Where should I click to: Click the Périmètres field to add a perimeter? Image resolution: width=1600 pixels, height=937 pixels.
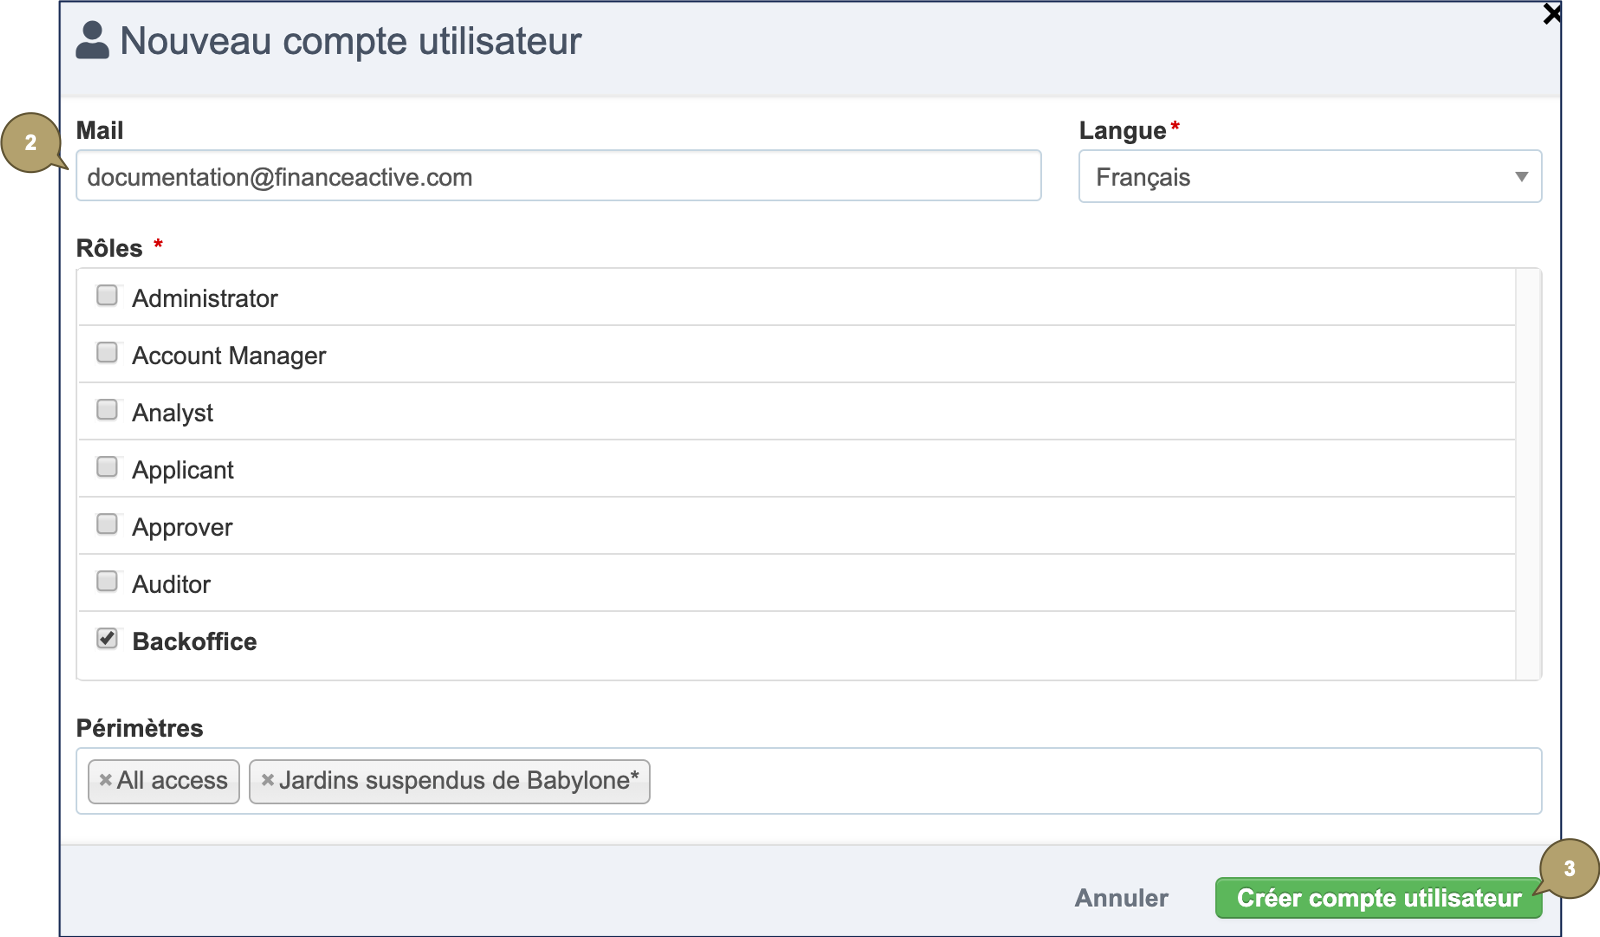pyautogui.click(x=1000, y=781)
